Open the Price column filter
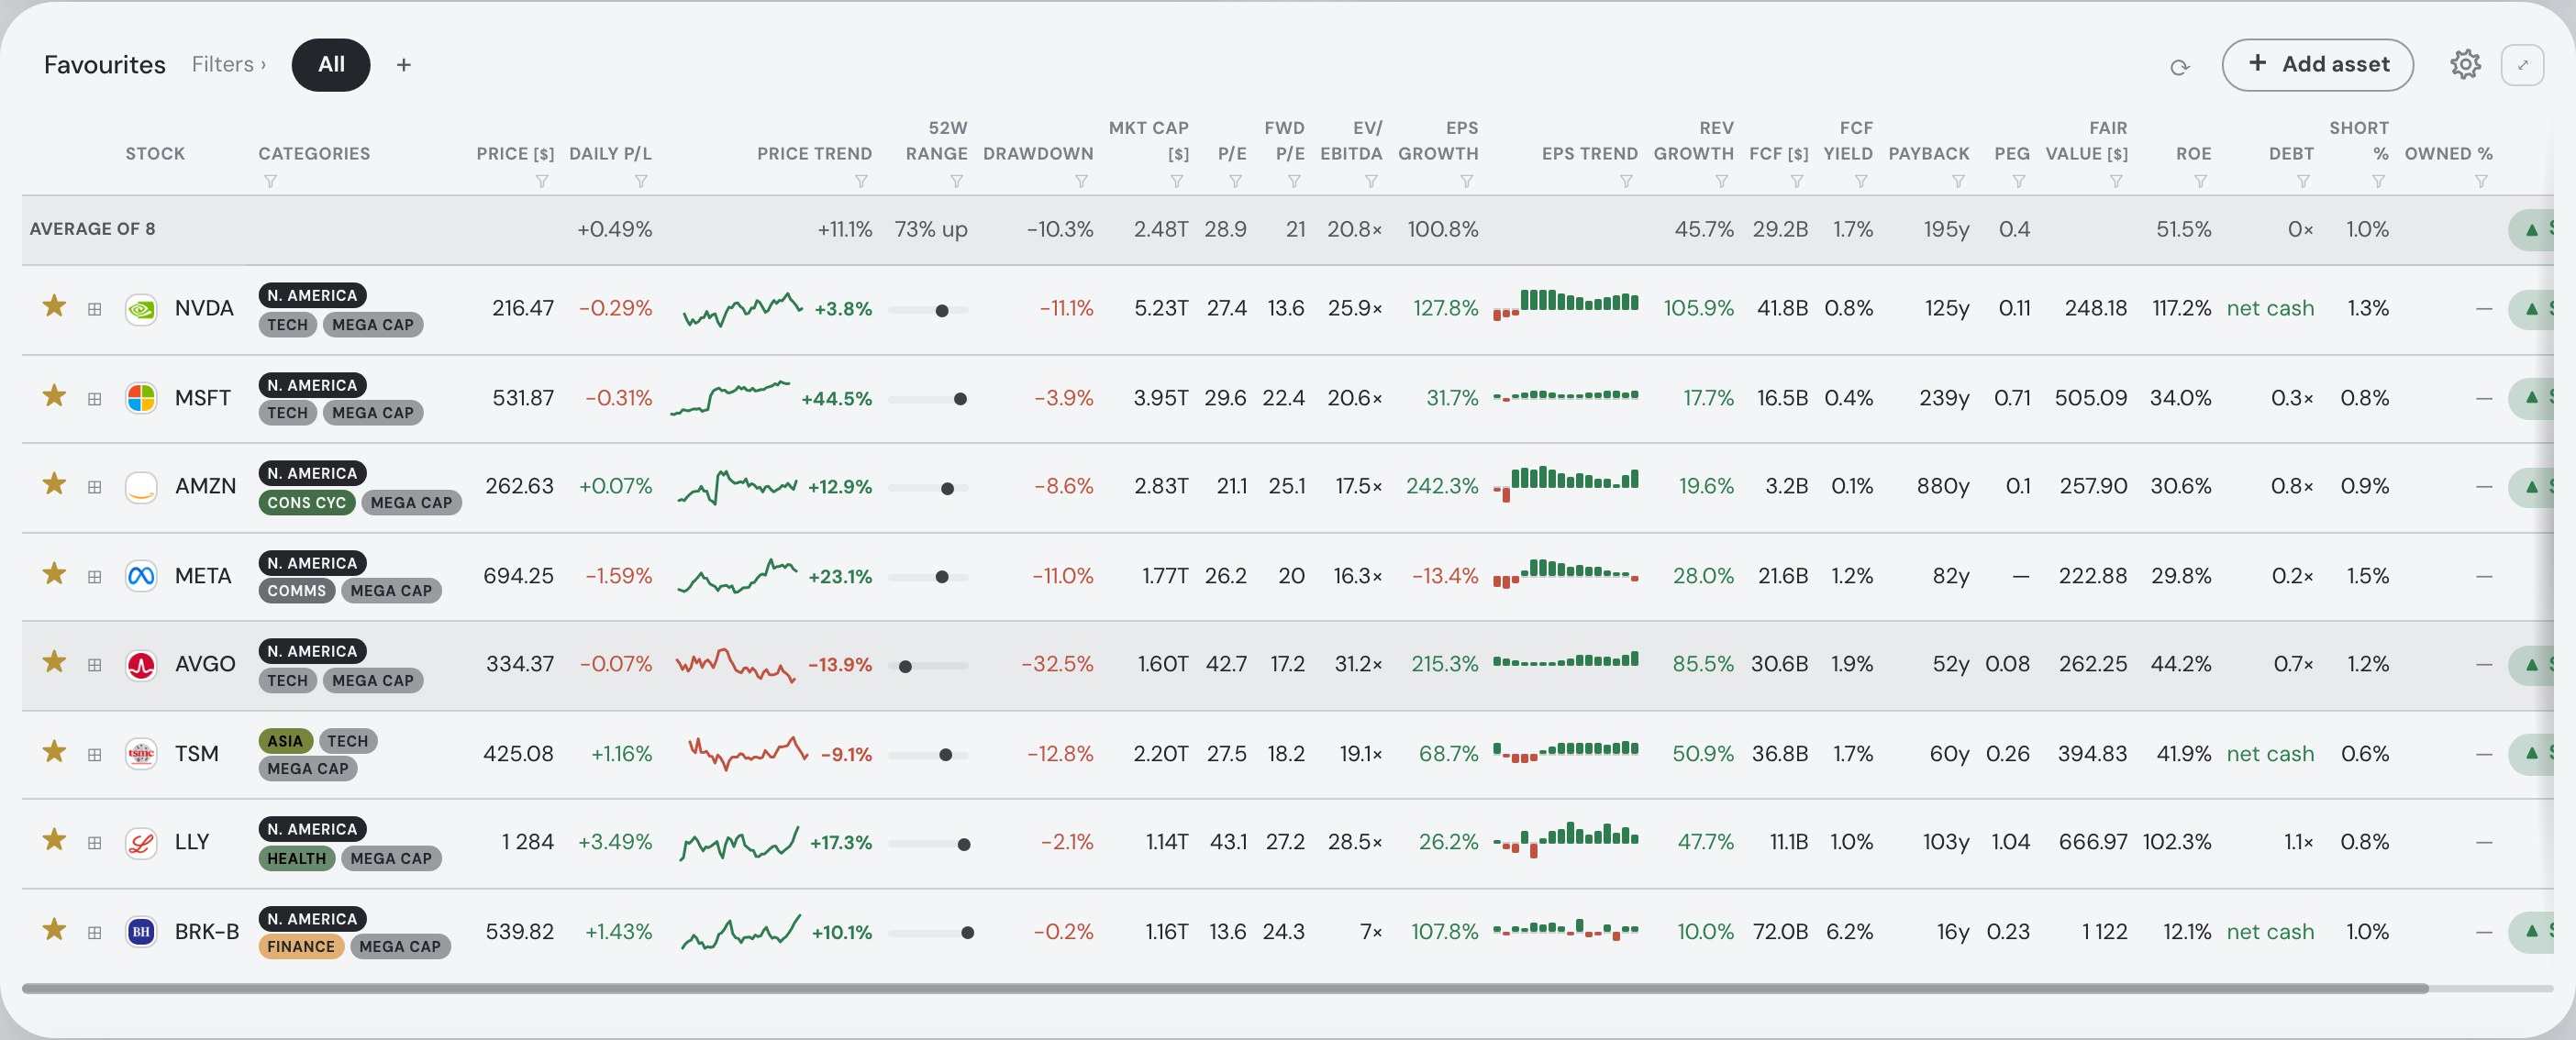This screenshot has height=1040, width=2576. [542, 181]
